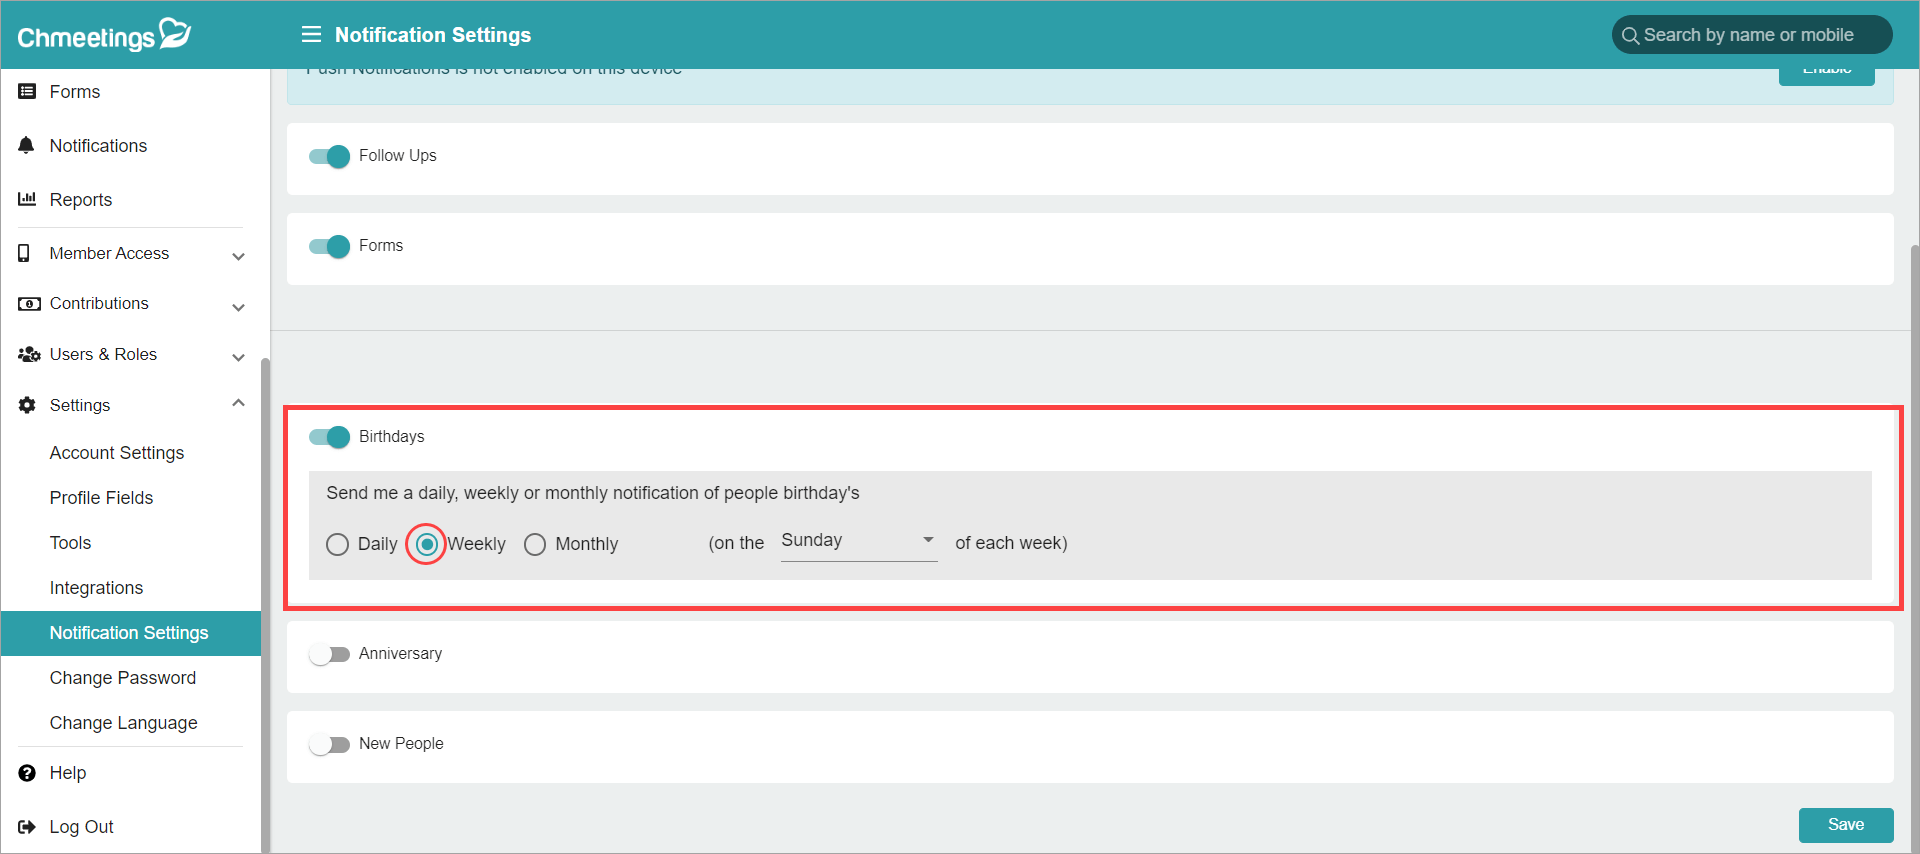The image size is (1920, 854).
Task: Open Change Language page
Action: pyautogui.click(x=123, y=723)
